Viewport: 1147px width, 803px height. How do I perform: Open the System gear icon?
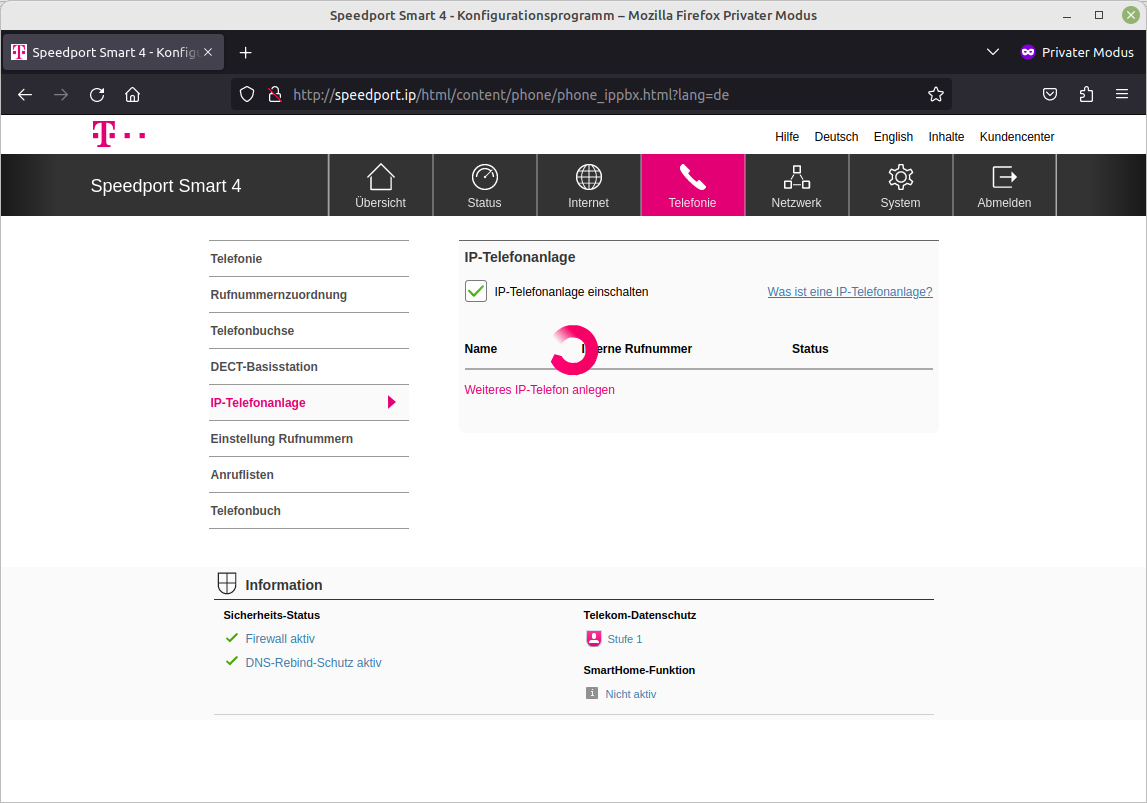[900, 177]
